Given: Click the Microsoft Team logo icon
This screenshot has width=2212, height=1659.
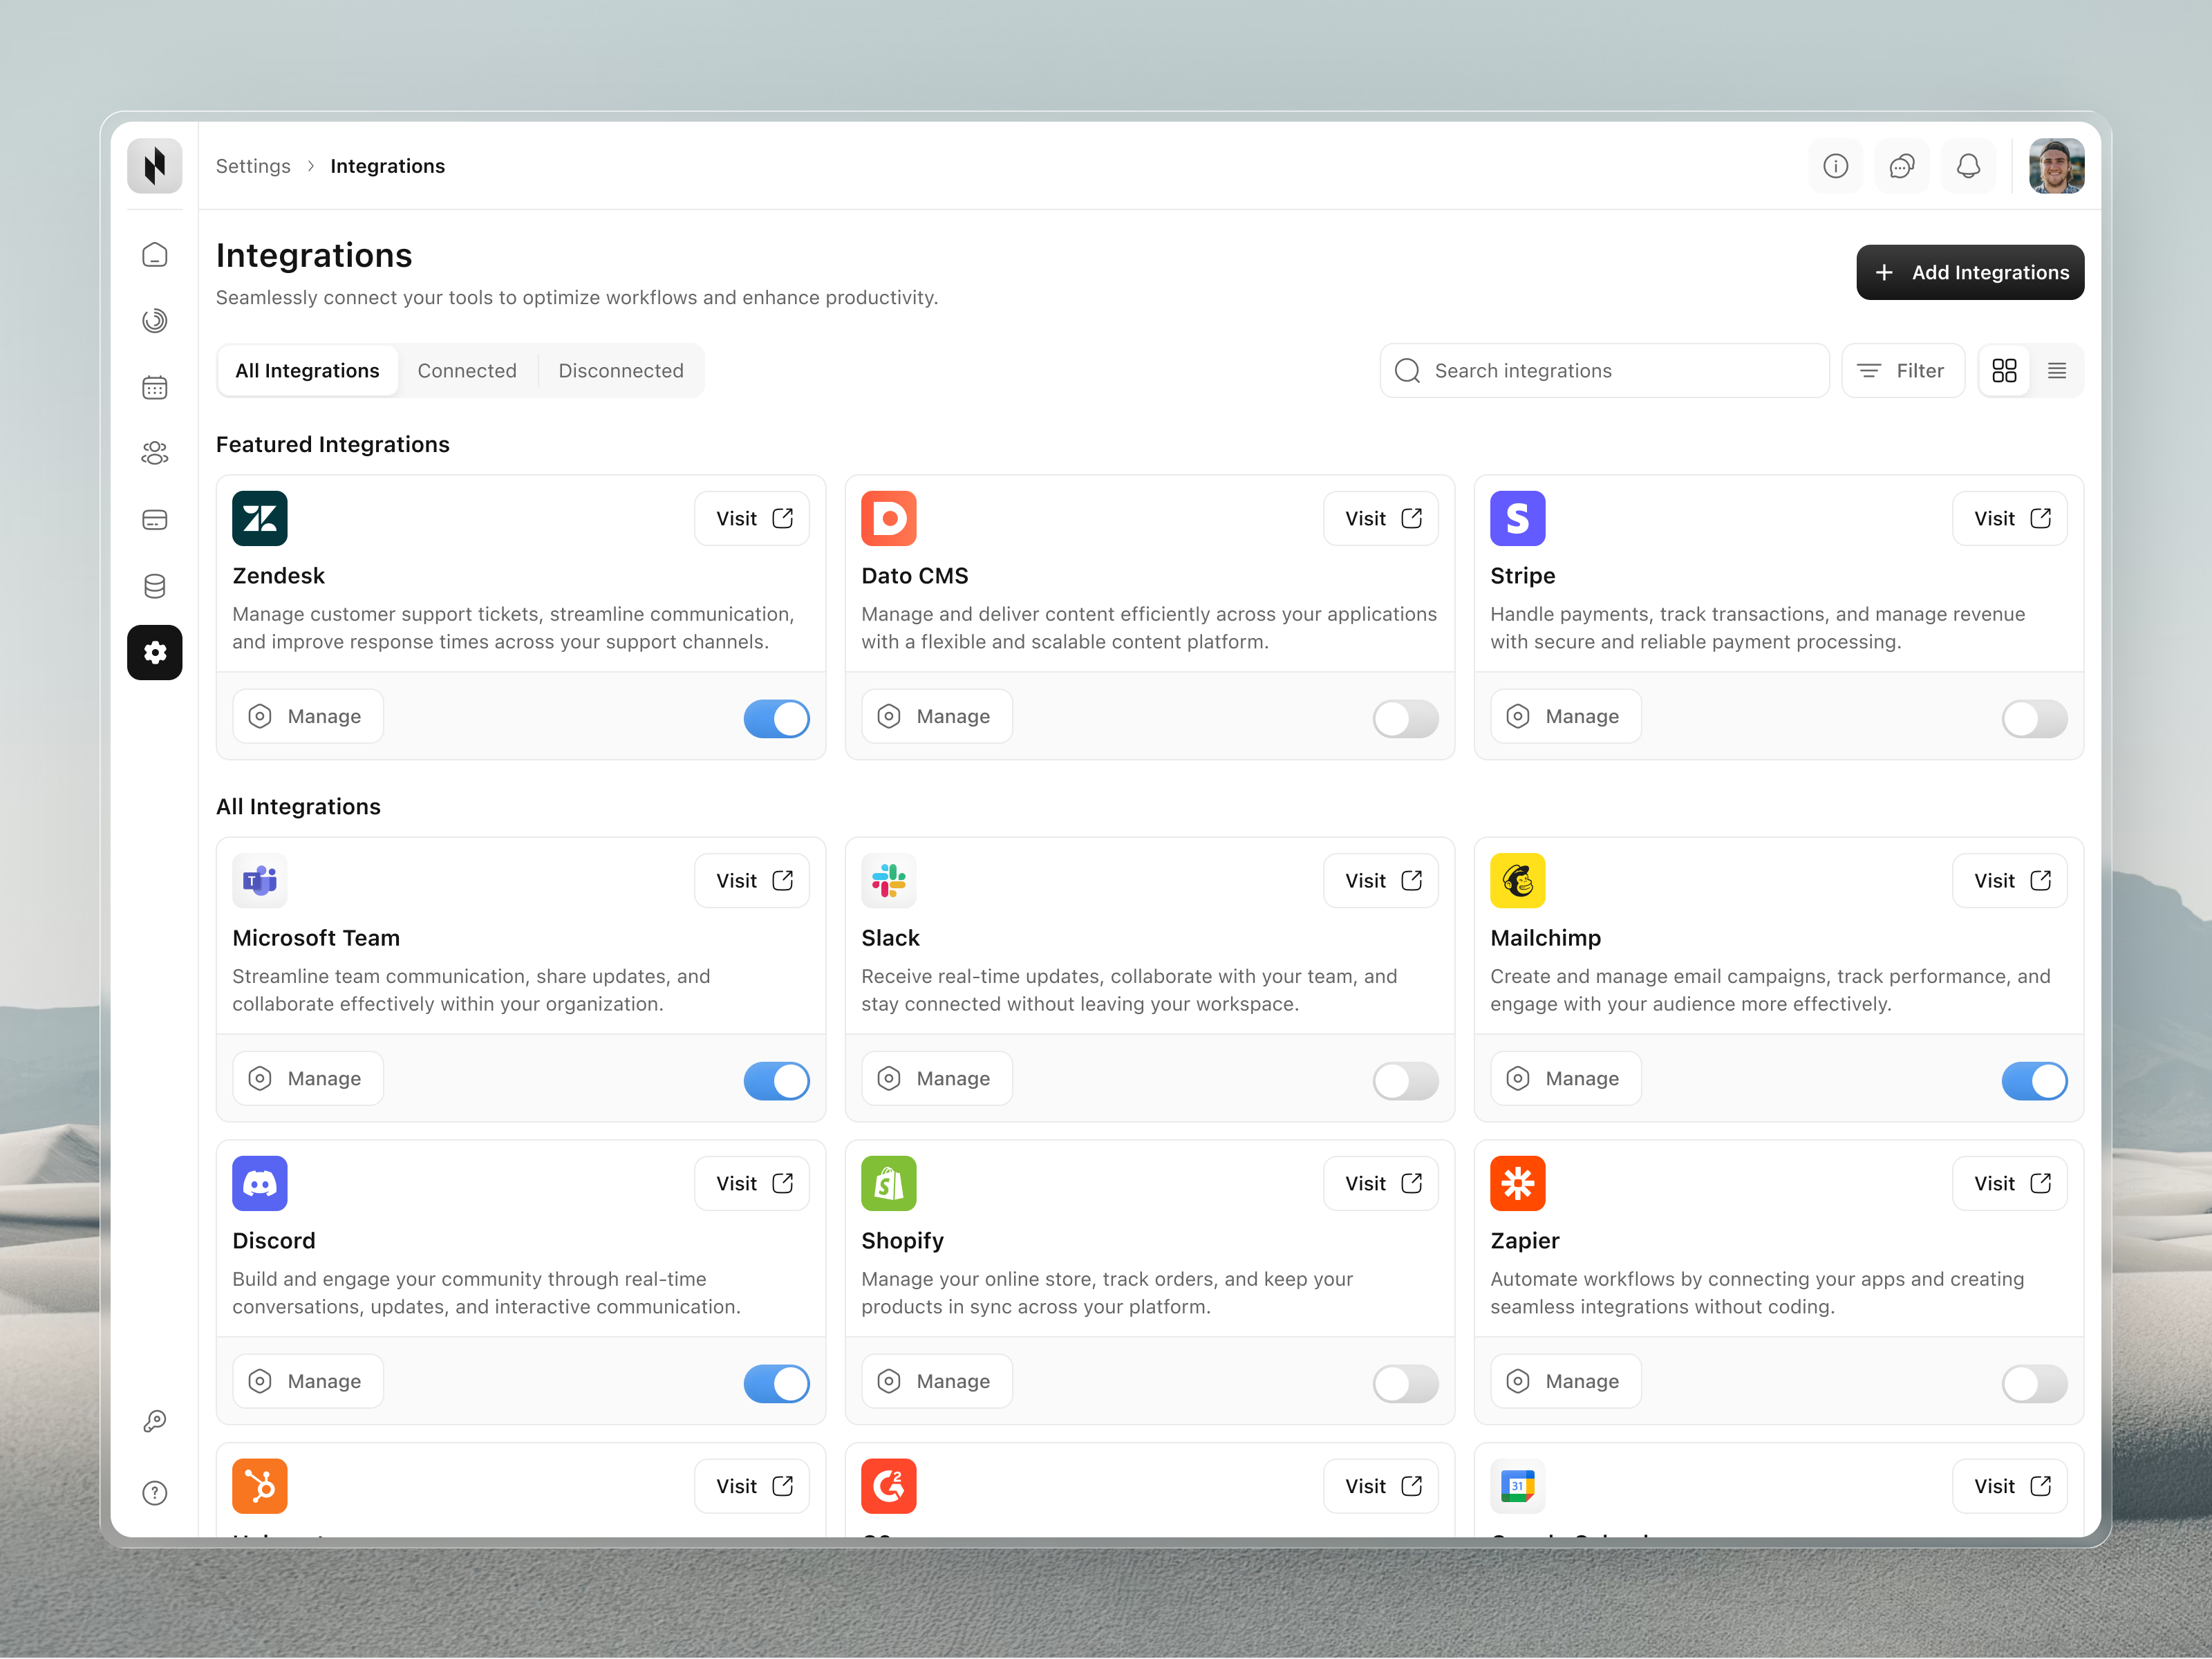Looking at the screenshot, I should pos(260,881).
